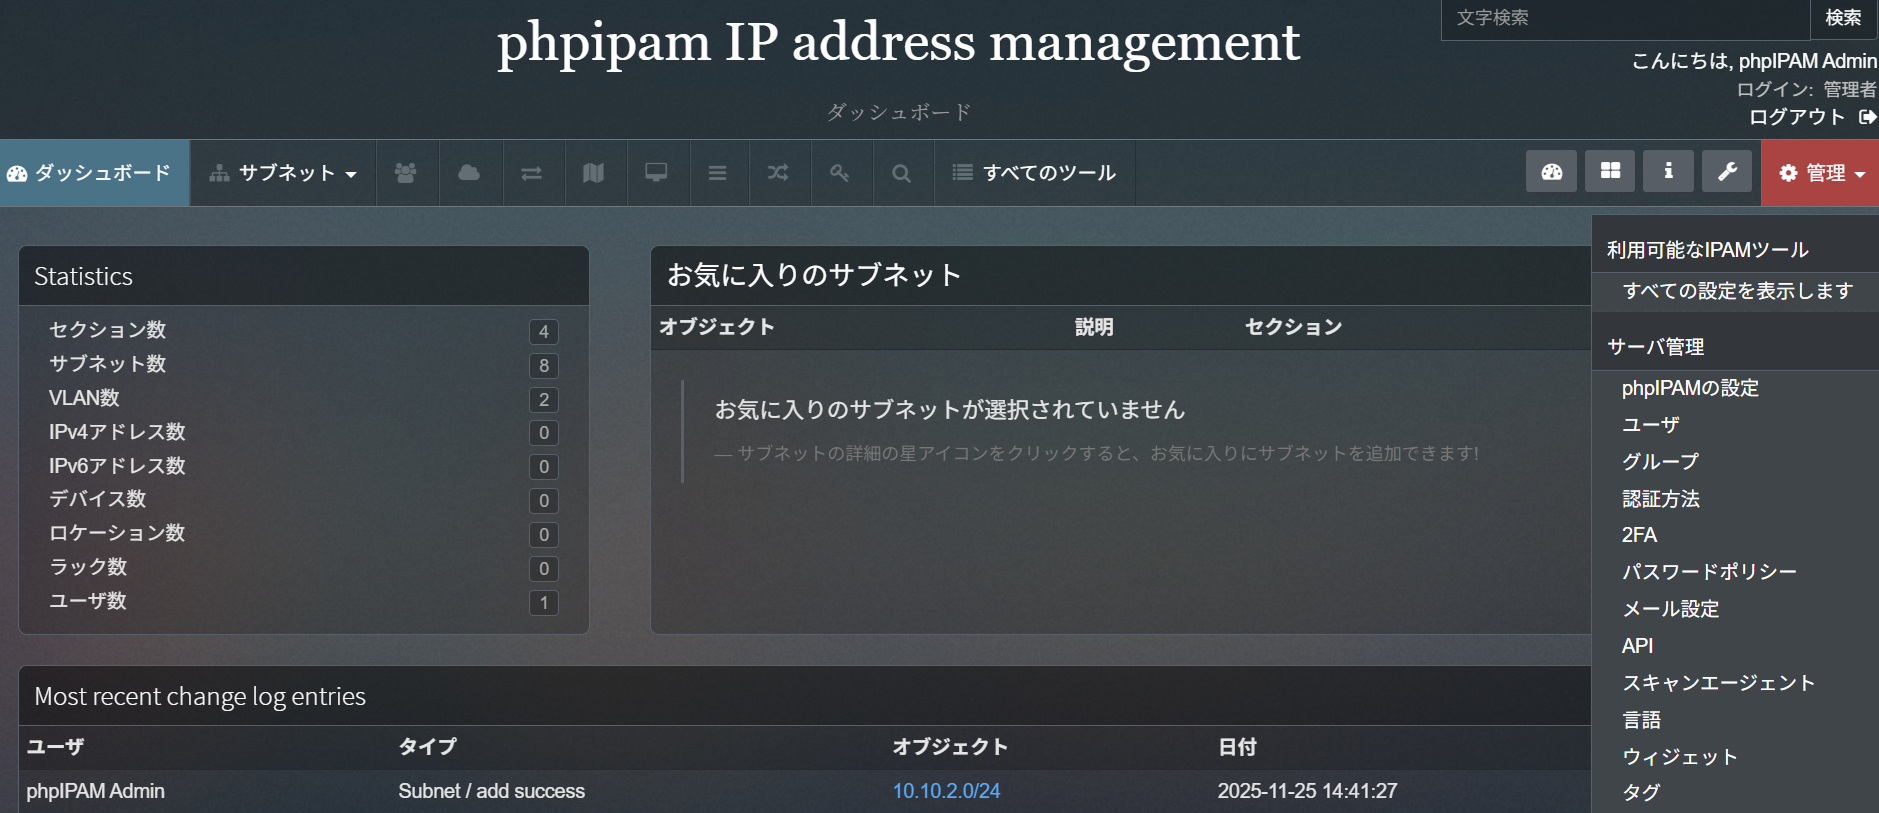Open the お気に入りのサブネット widget header

tap(1120, 276)
